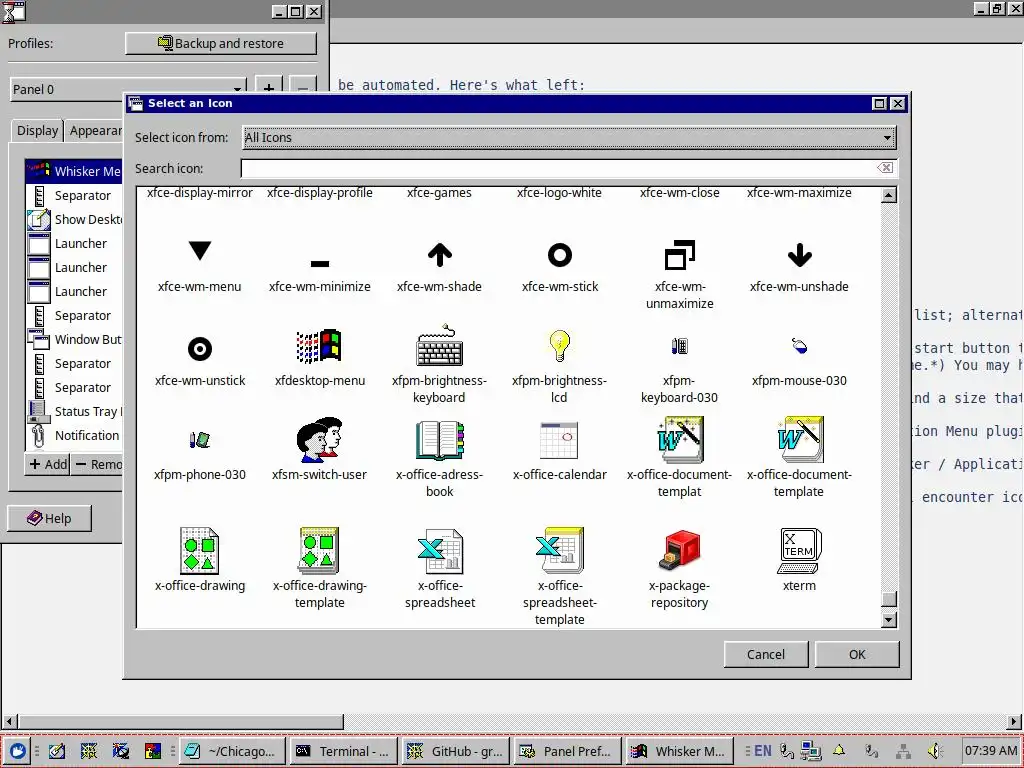The image size is (1024, 768).
Task: Switch to ~/Chicago... taskbar window
Action: 231,751
